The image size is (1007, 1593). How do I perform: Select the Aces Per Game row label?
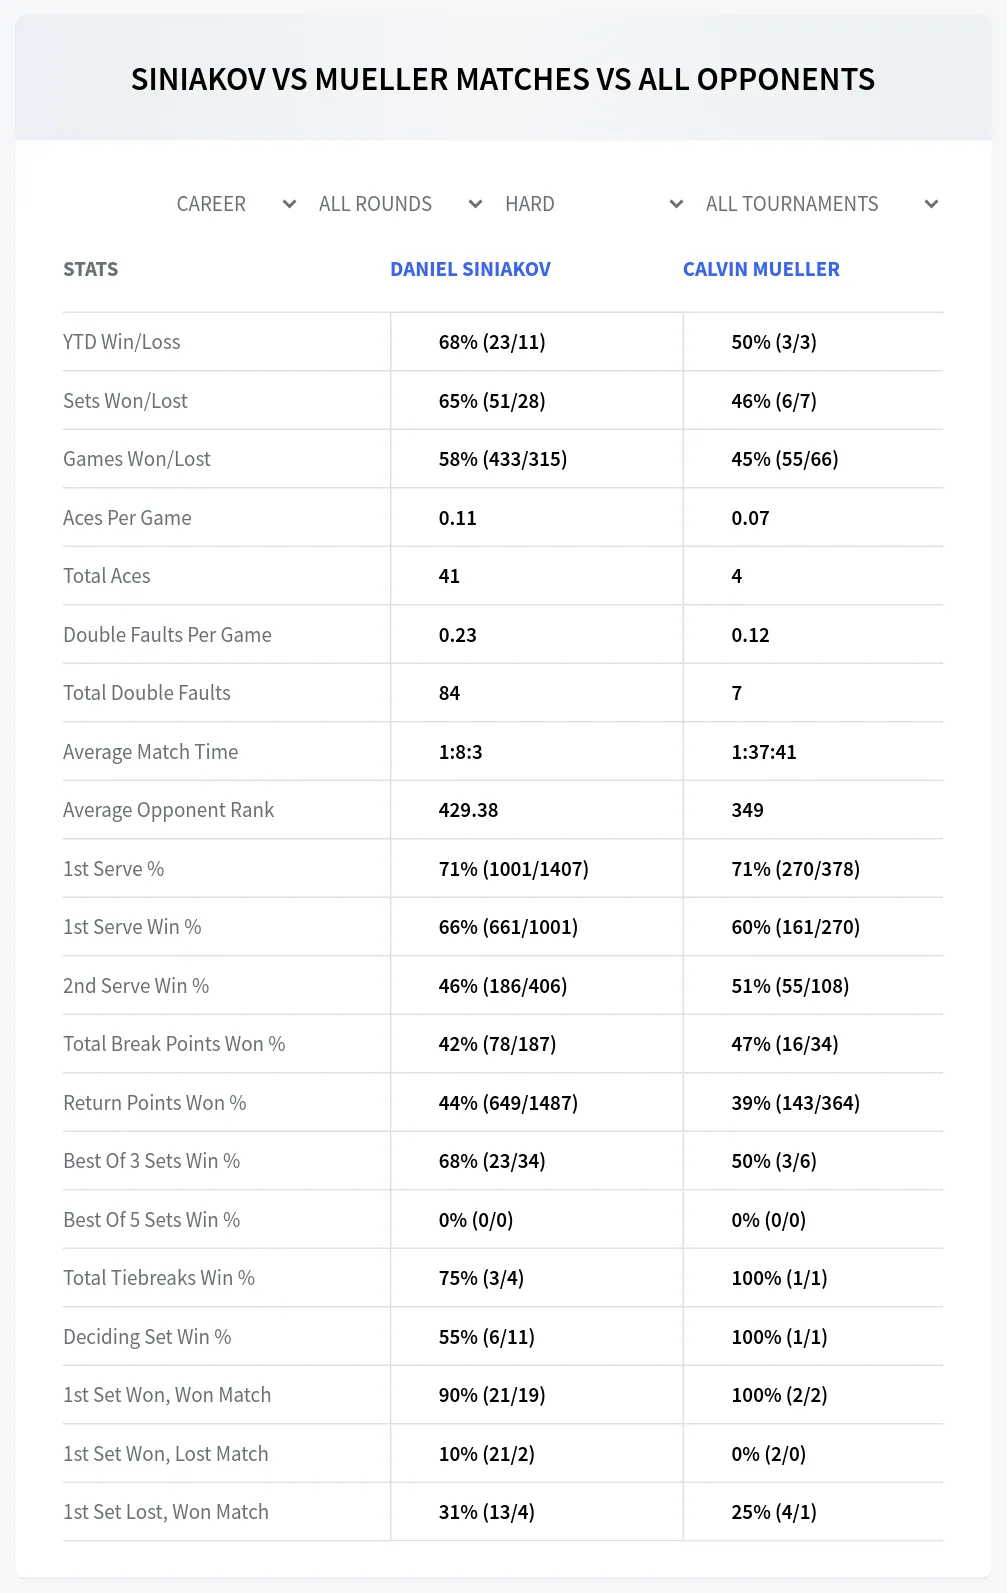click(x=127, y=518)
